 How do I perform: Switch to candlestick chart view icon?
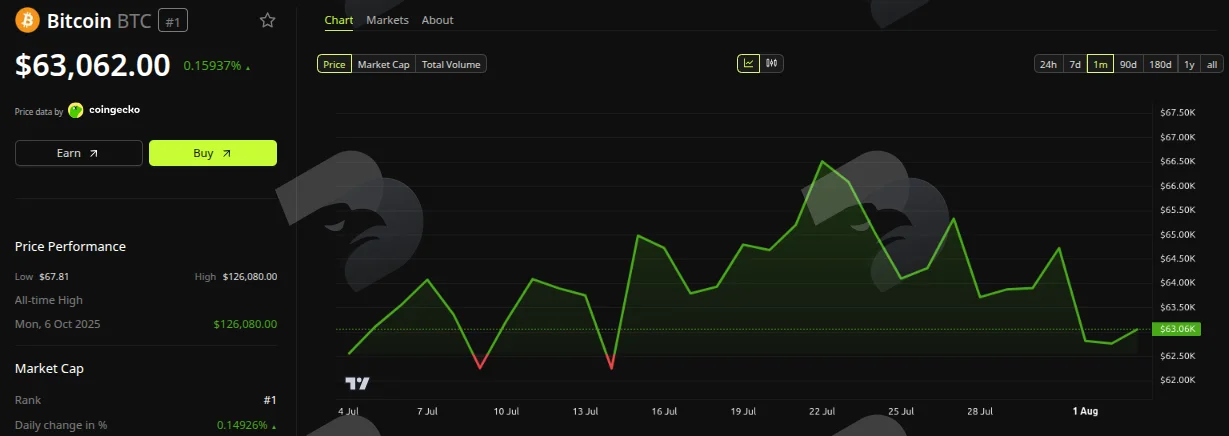click(x=772, y=64)
